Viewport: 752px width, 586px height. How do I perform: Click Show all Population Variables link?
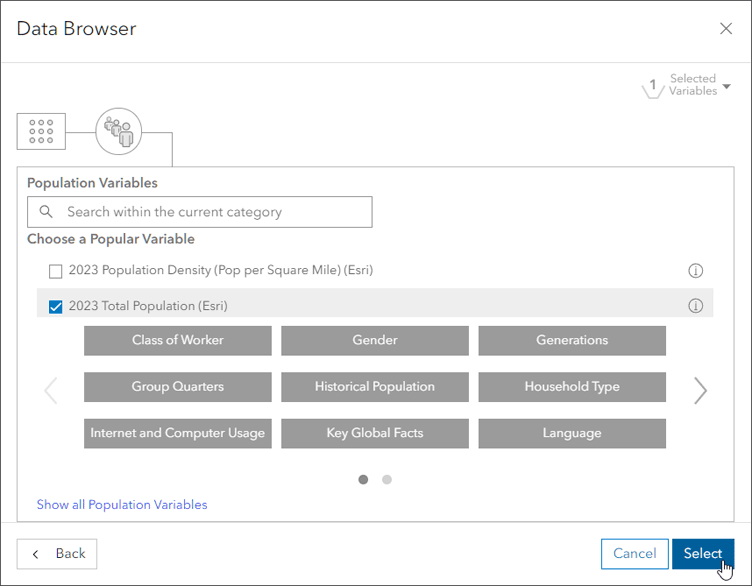pyautogui.click(x=122, y=505)
